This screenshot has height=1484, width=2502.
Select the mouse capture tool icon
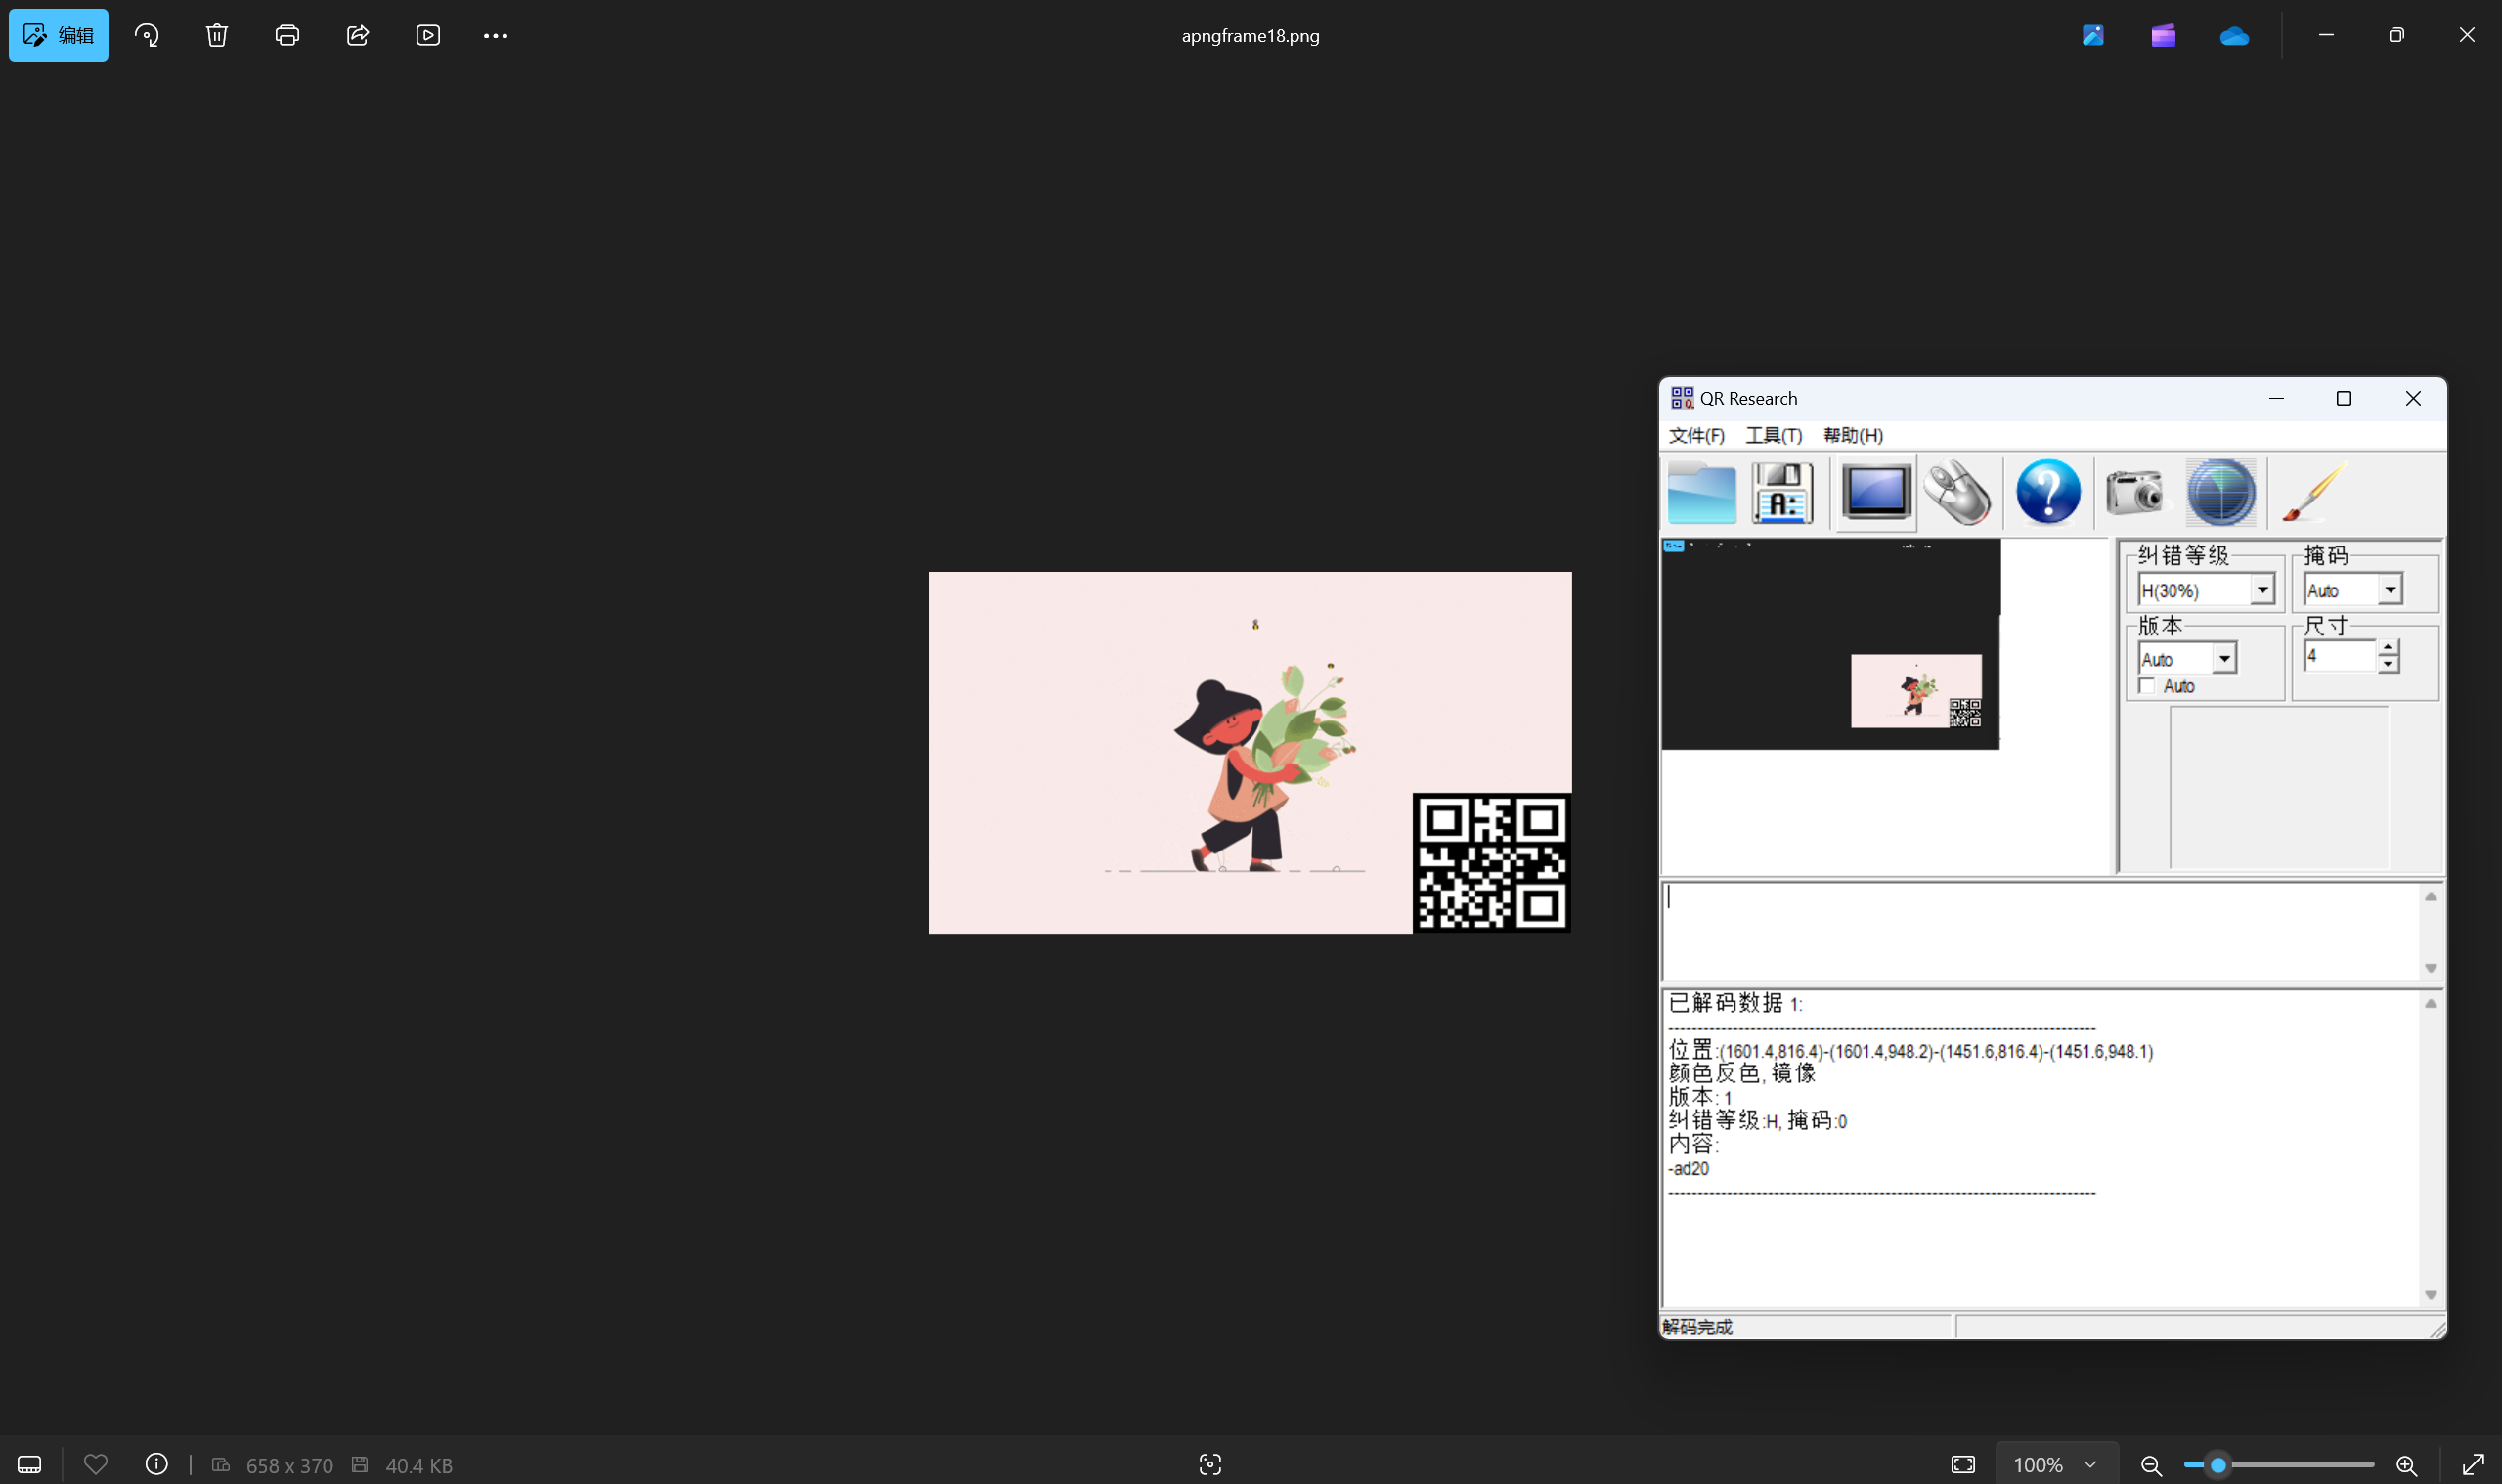click(x=1958, y=492)
